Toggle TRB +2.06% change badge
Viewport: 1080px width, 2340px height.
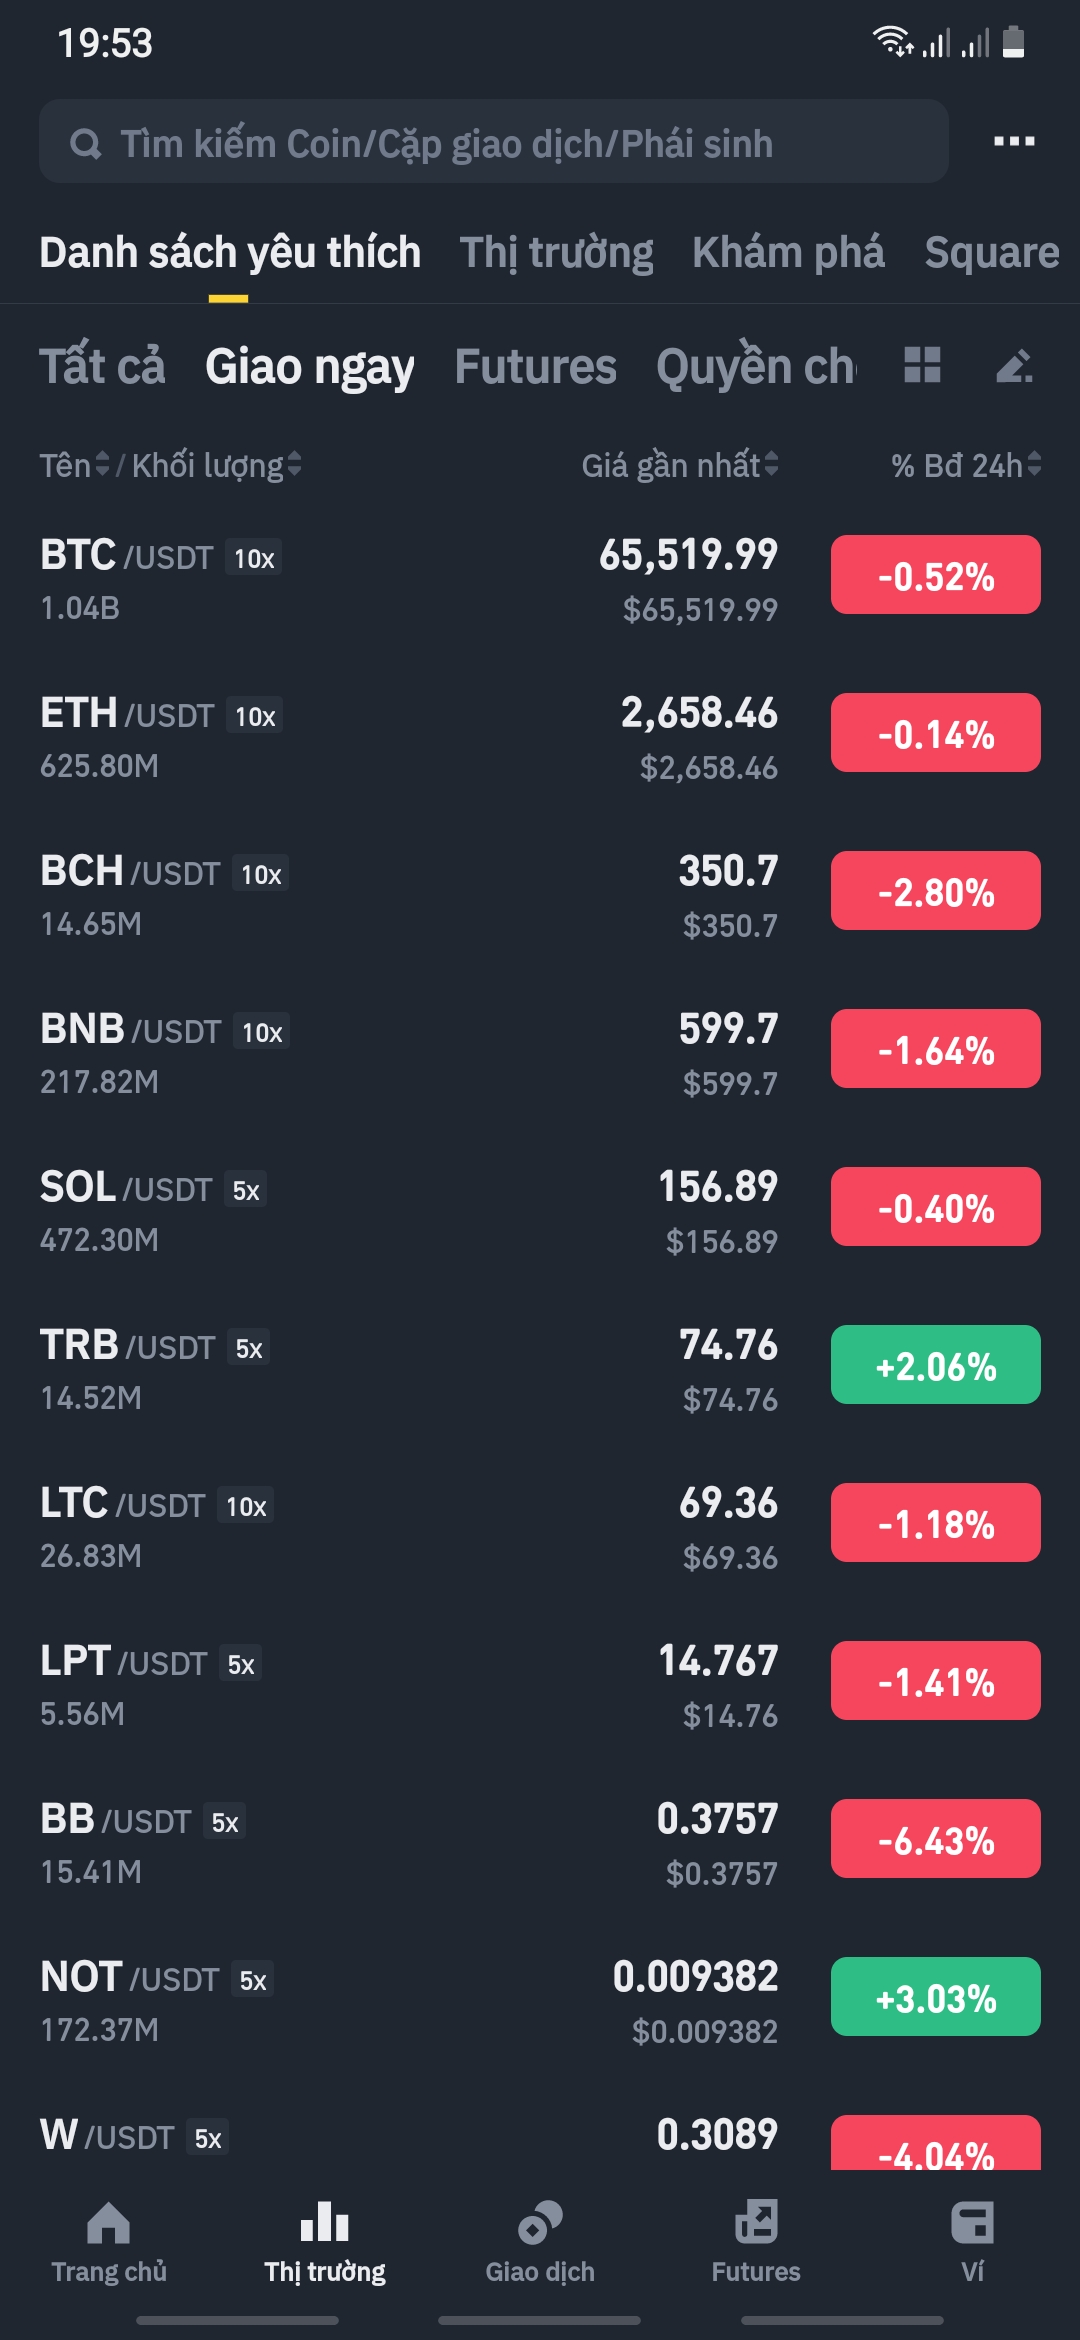pos(935,1365)
